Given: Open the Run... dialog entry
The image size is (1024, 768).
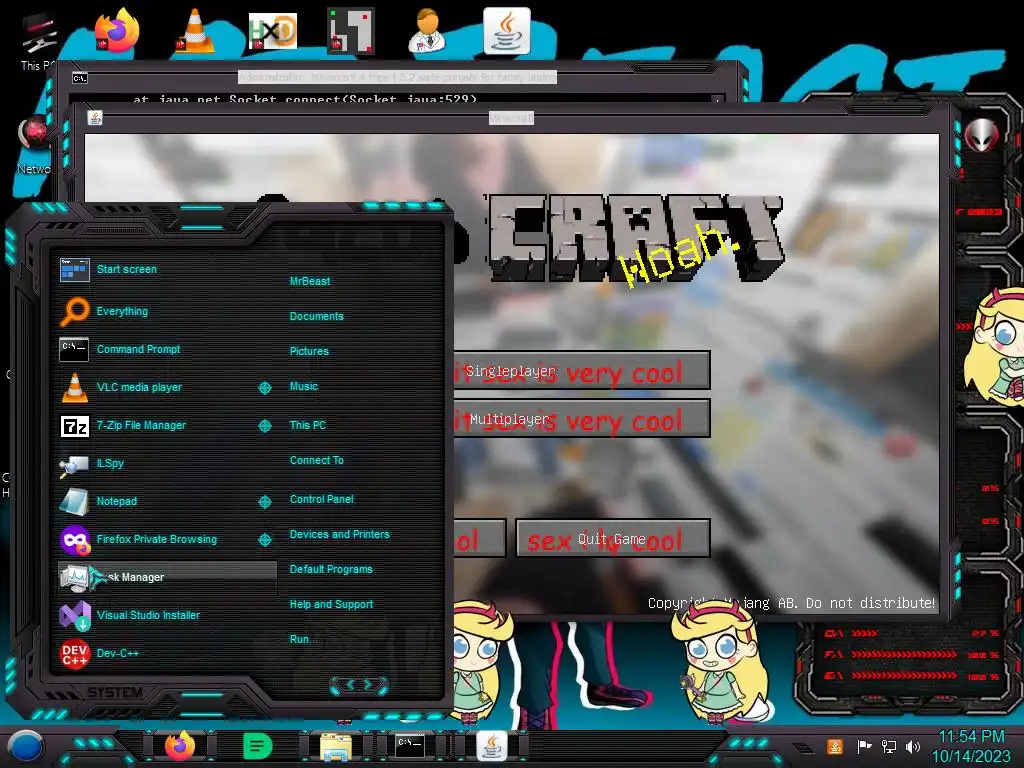Looking at the screenshot, I should (304, 639).
